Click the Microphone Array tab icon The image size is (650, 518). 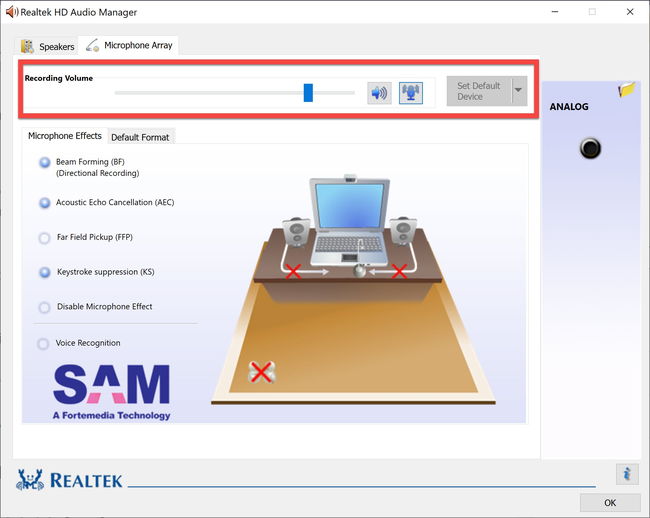(92, 46)
